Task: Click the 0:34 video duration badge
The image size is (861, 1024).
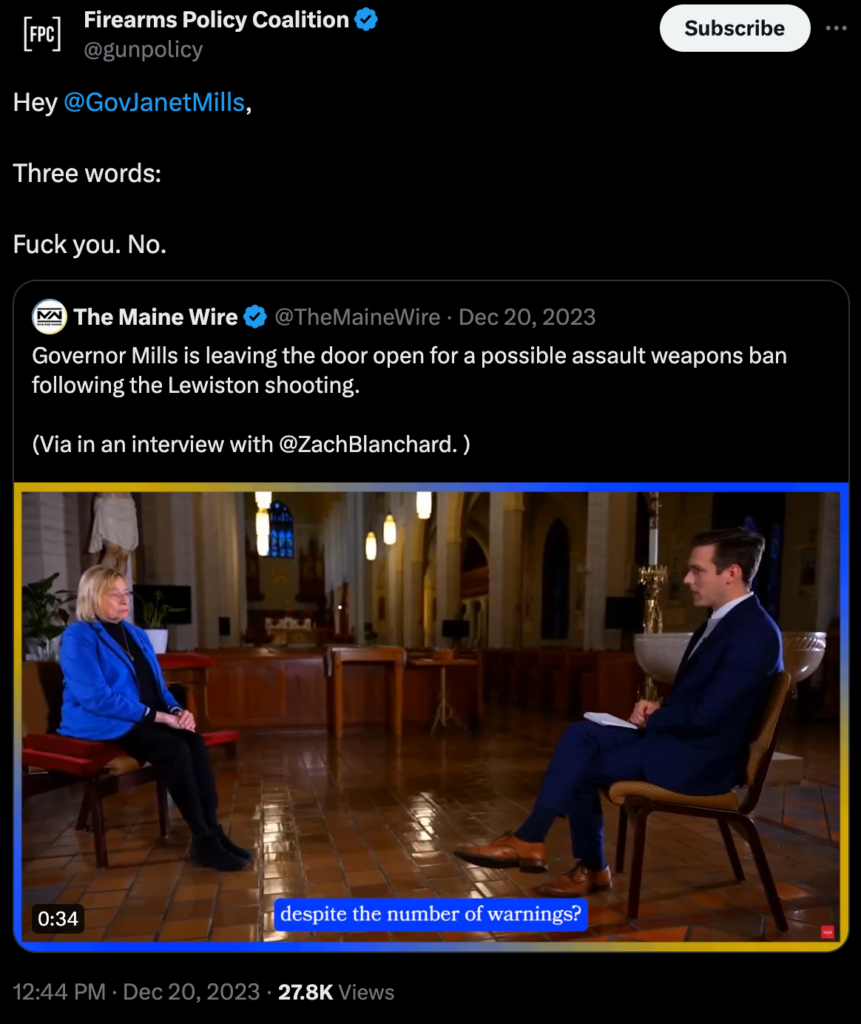Action: [x=58, y=916]
